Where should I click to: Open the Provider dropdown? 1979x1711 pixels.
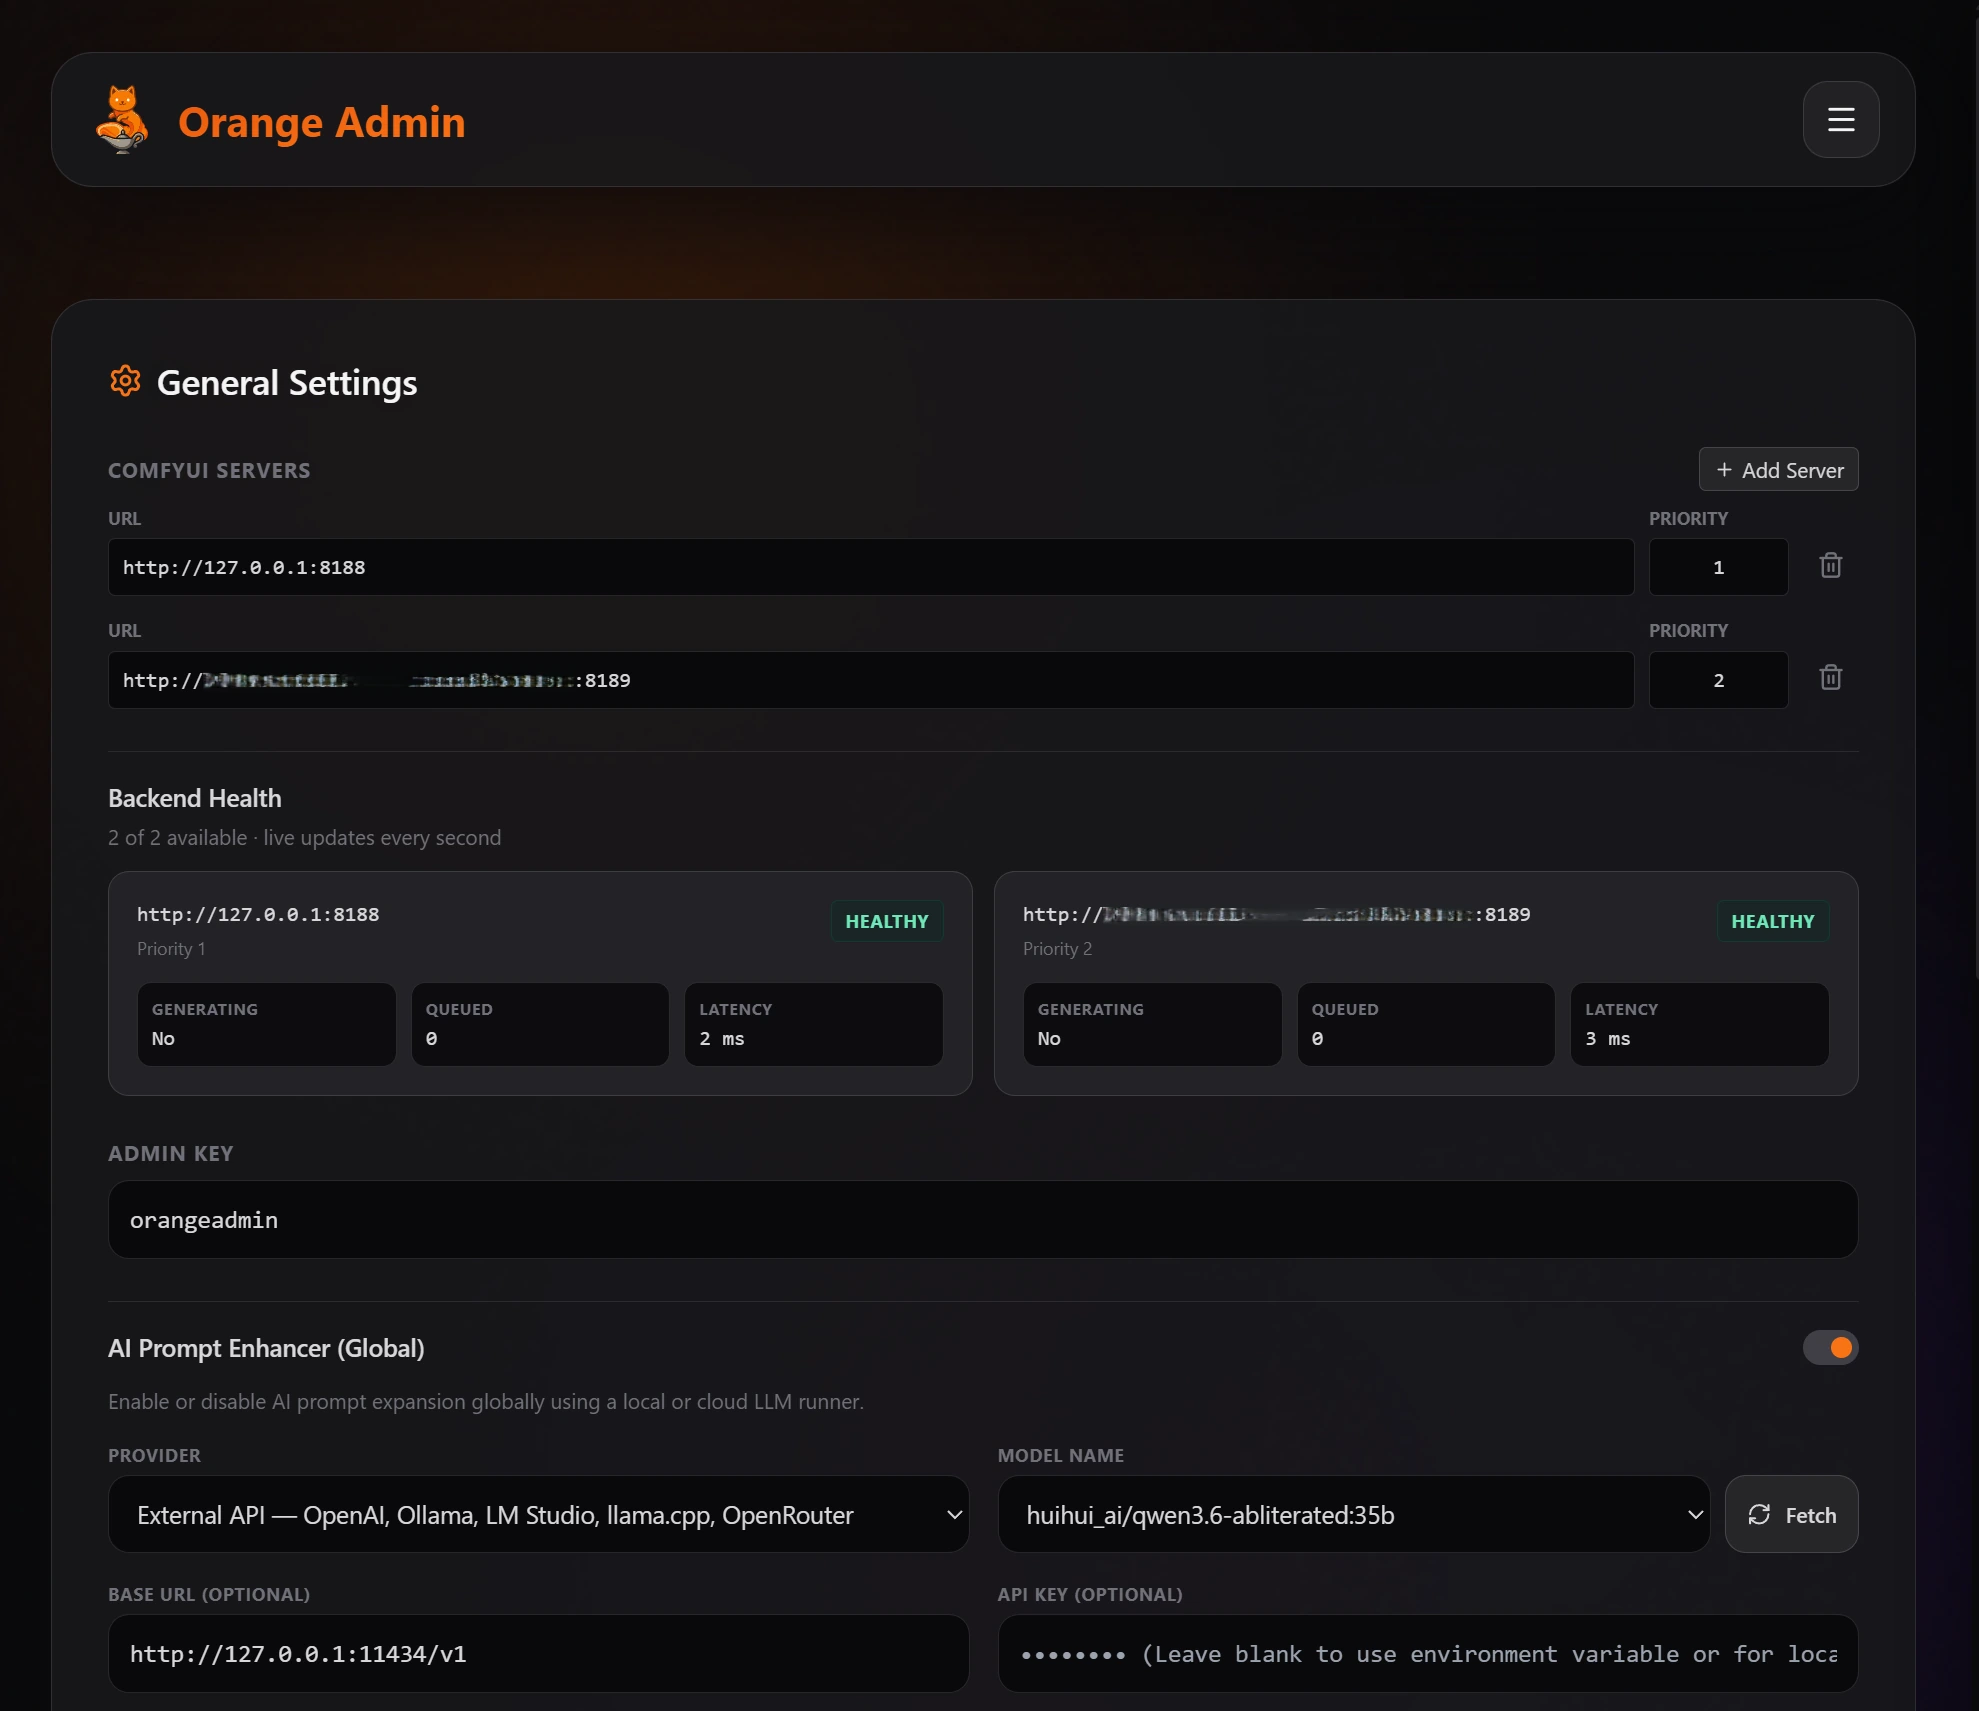click(538, 1514)
